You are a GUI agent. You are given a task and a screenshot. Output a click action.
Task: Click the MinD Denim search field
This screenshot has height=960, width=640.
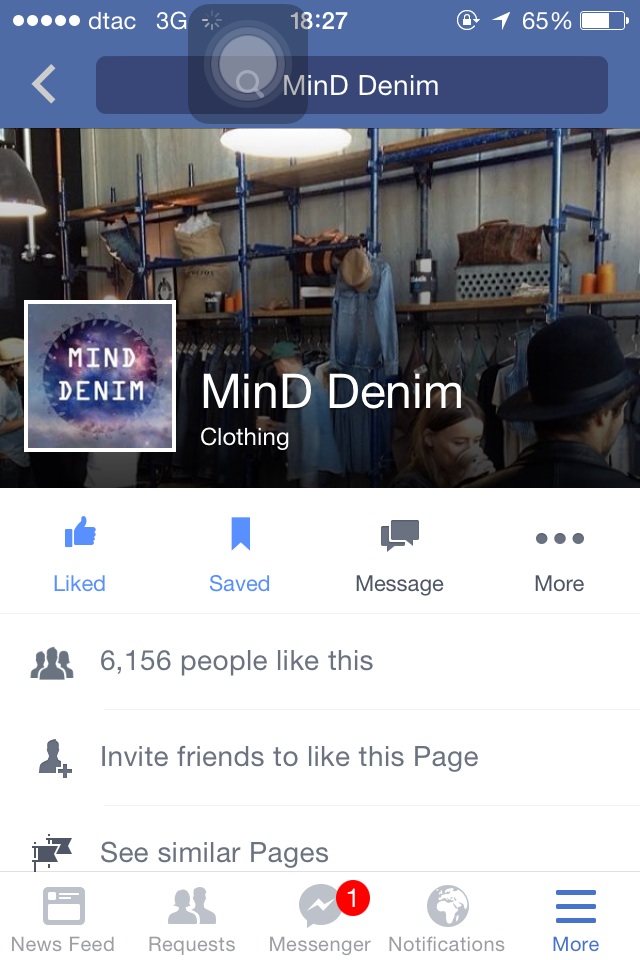pyautogui.click(x=352, y=85)
